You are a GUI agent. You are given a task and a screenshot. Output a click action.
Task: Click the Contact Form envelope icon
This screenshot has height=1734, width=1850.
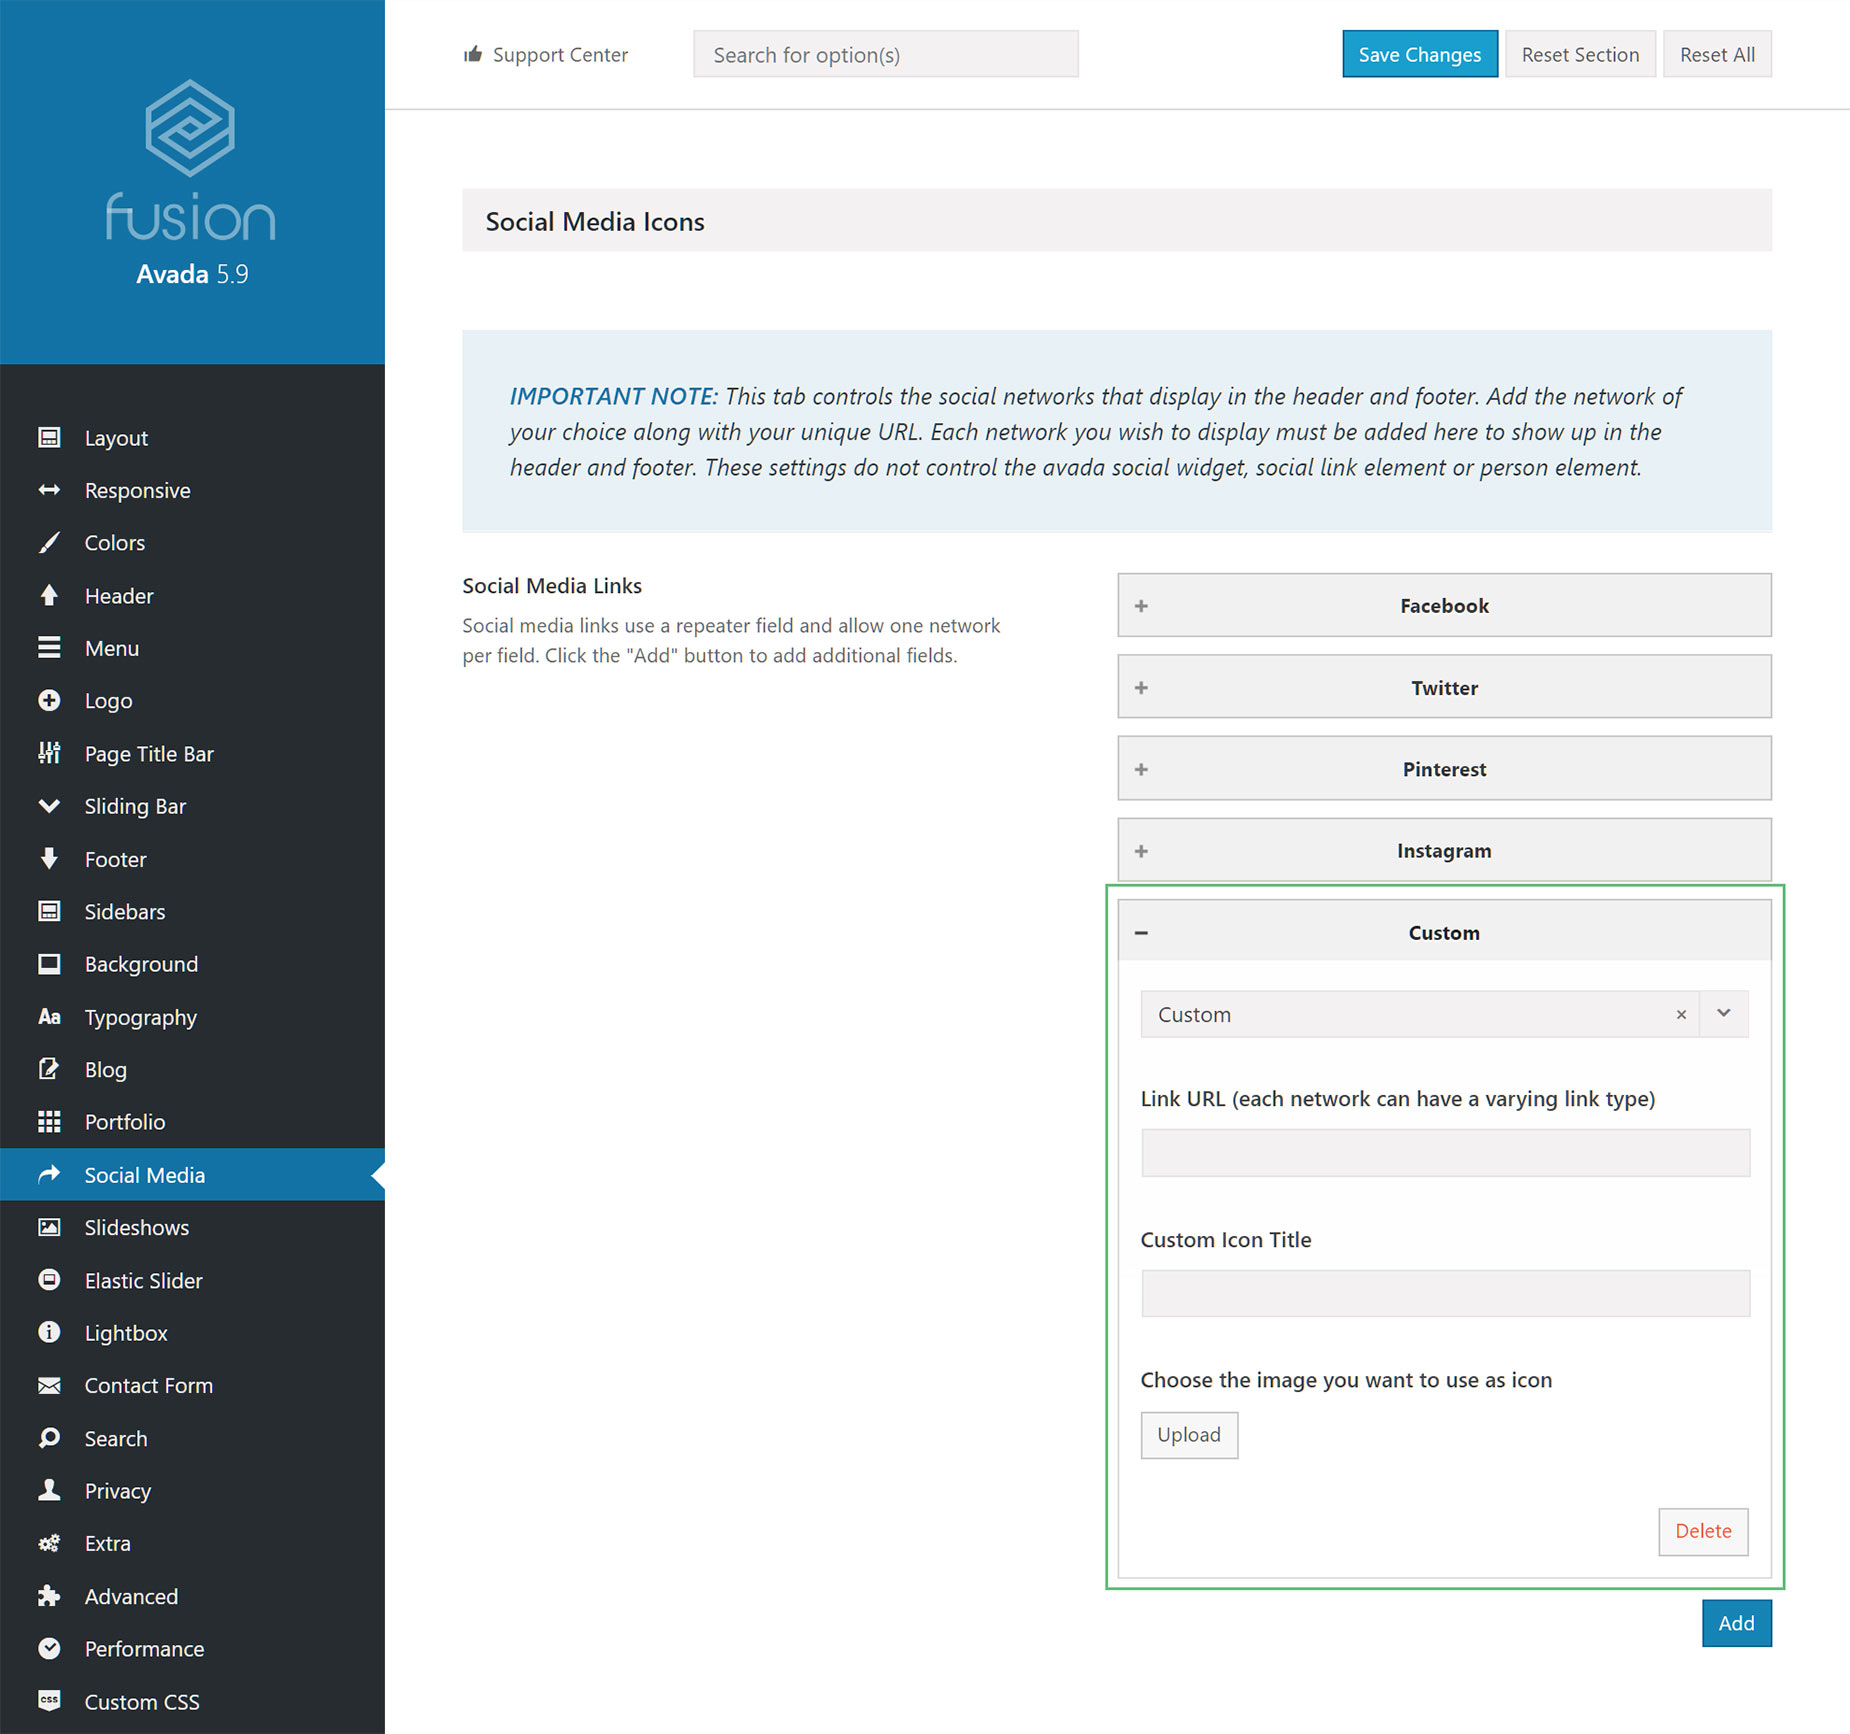tap(49, 1385)
